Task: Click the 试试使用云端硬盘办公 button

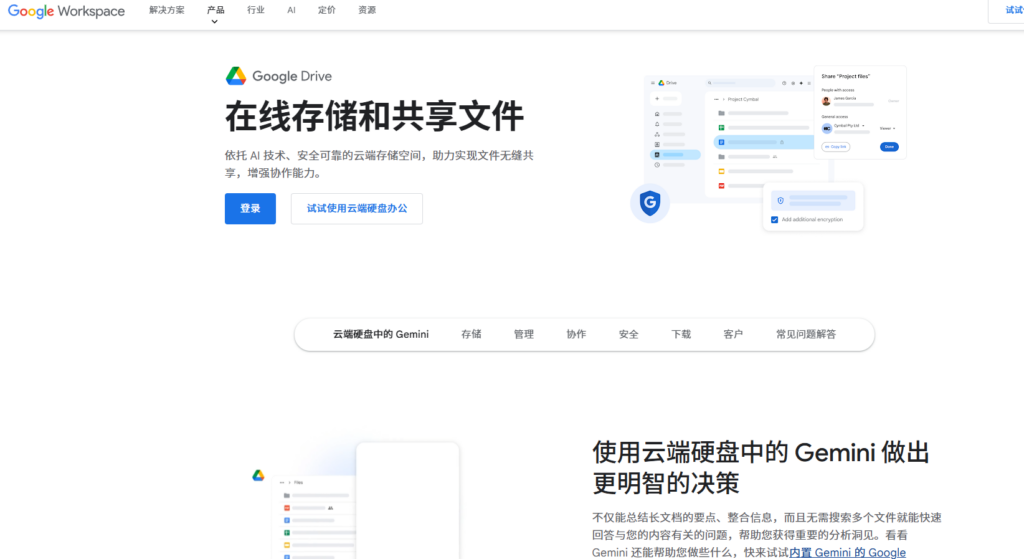Action: pyautogui.click(x=356, y=208)
